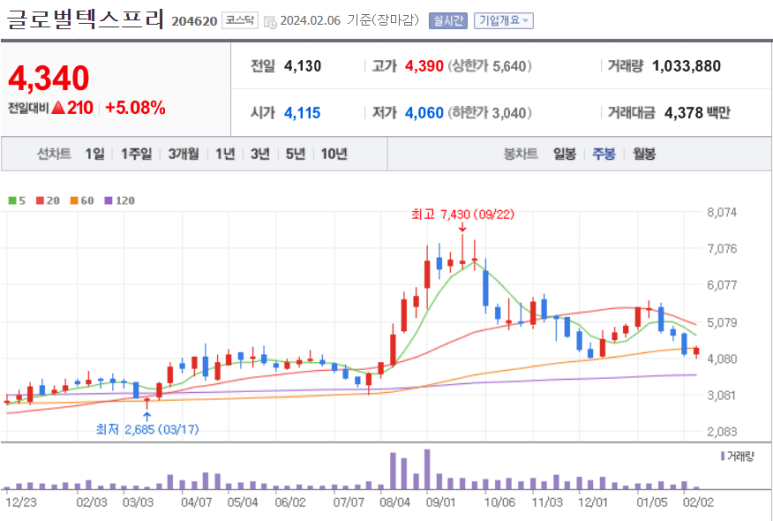The width and height of the screenshot is (773, 521).
Task: Select the 3개월 line chart period
Action: pyautogui.click(x=183, y=154)
